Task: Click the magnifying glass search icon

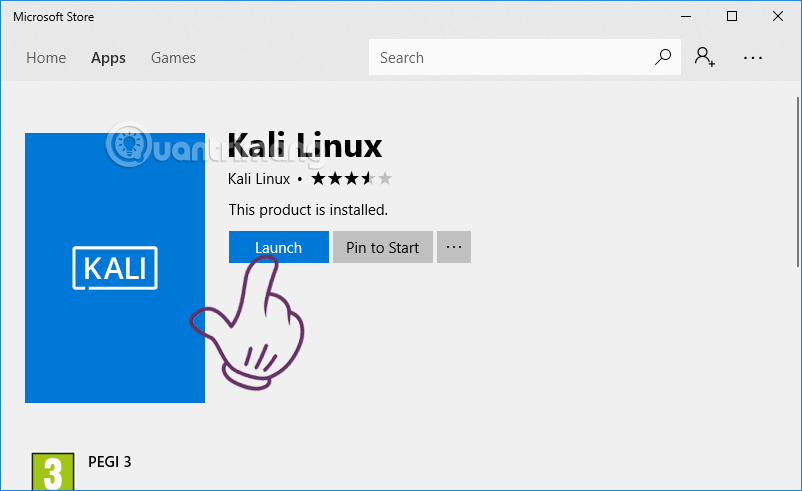Action: (663, 57)
